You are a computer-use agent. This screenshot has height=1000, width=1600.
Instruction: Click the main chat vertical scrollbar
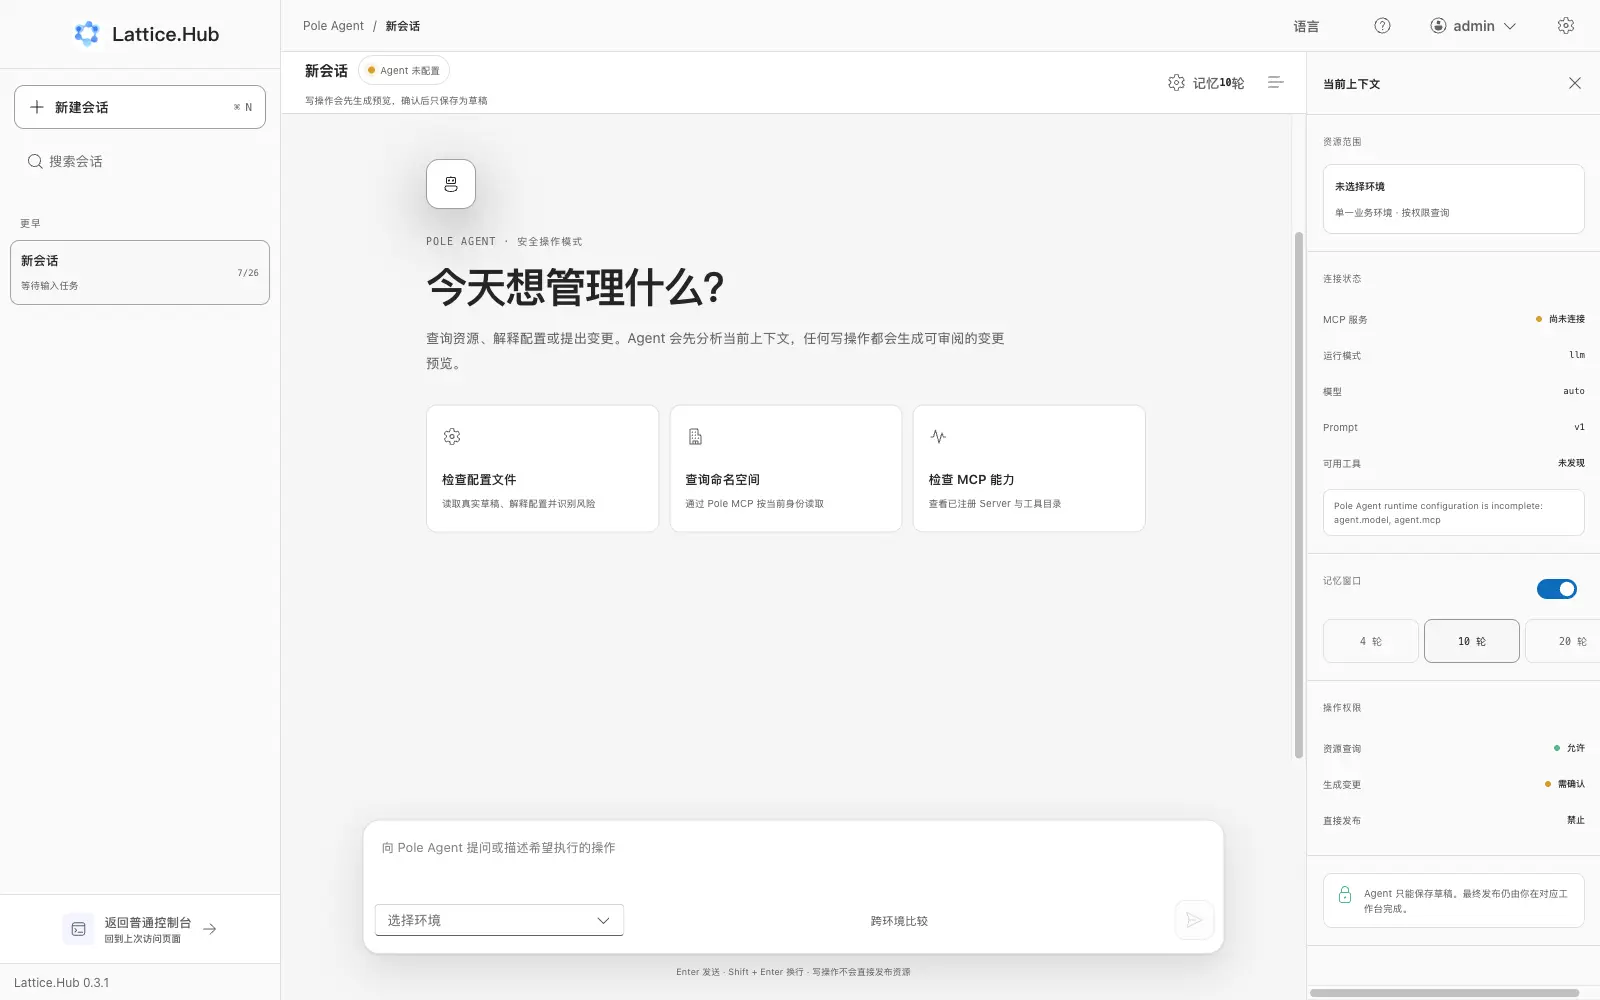coord(1298,495)
